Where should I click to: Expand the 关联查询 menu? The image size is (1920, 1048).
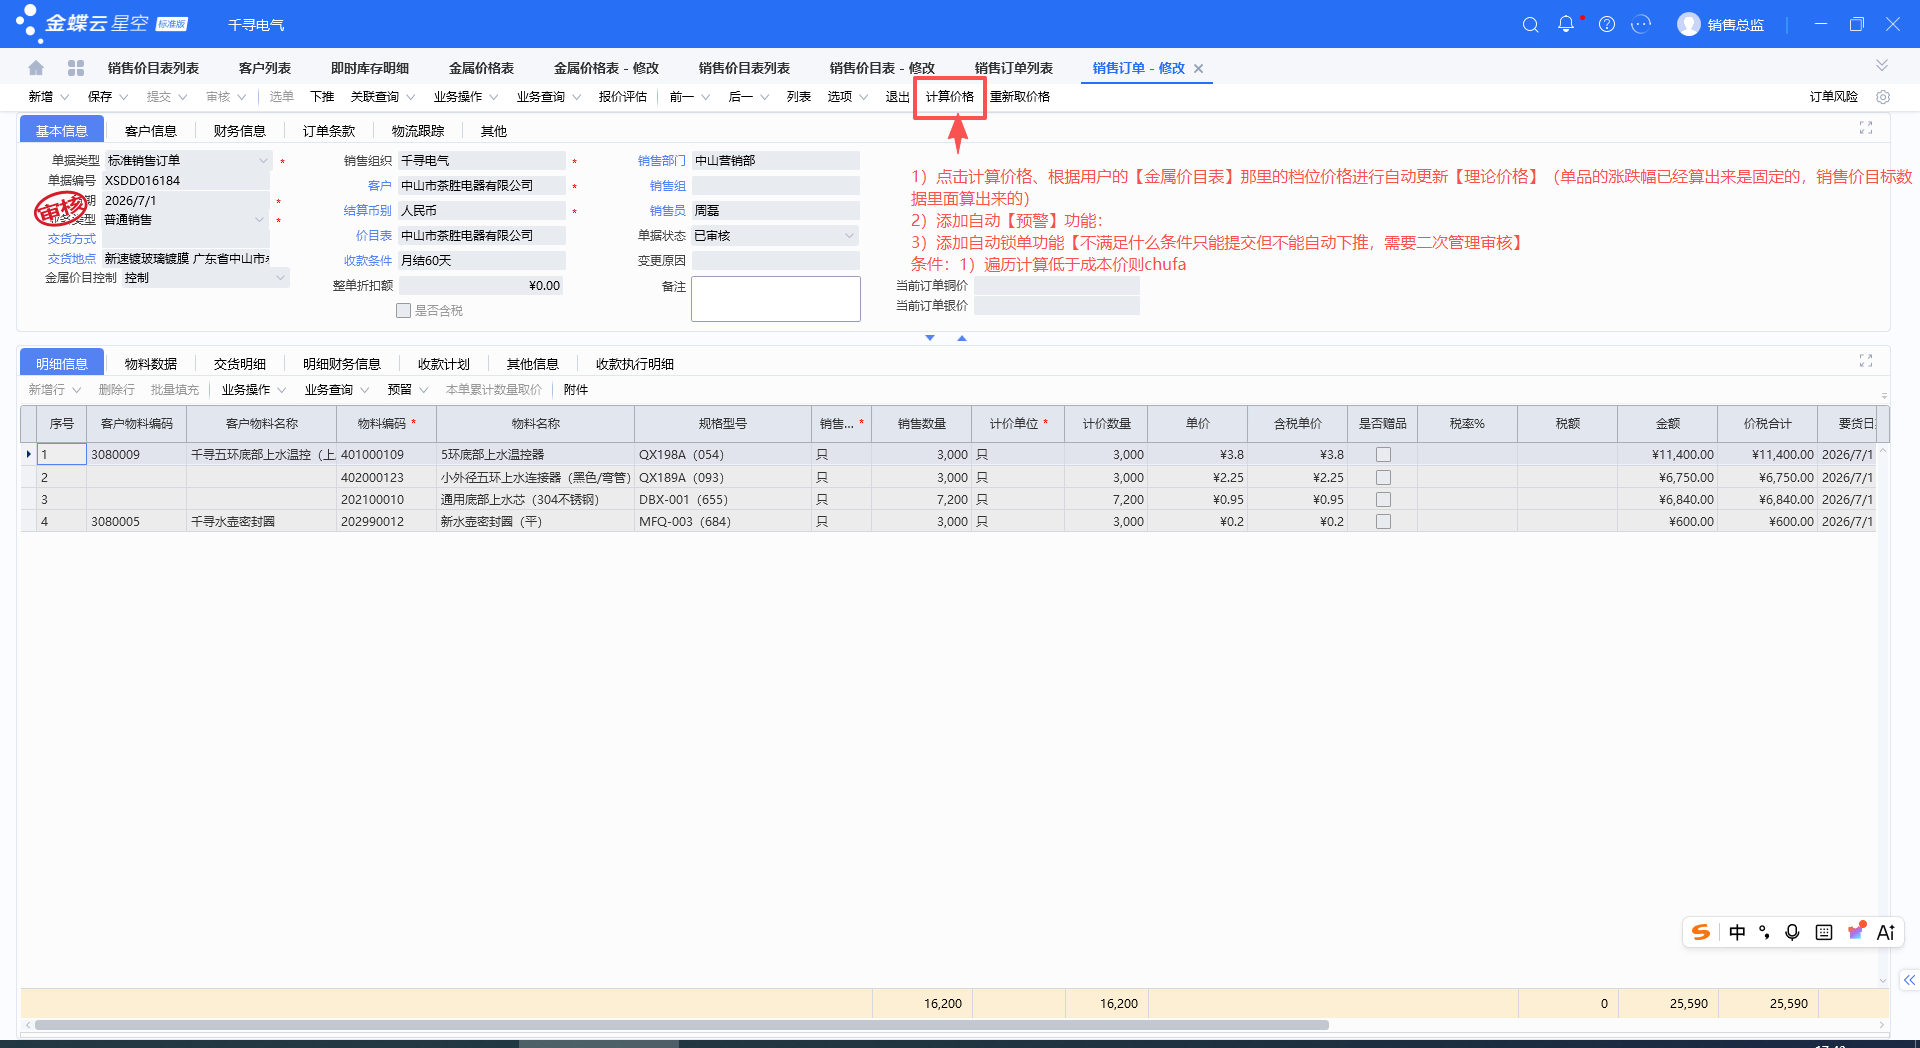point(383,97)
